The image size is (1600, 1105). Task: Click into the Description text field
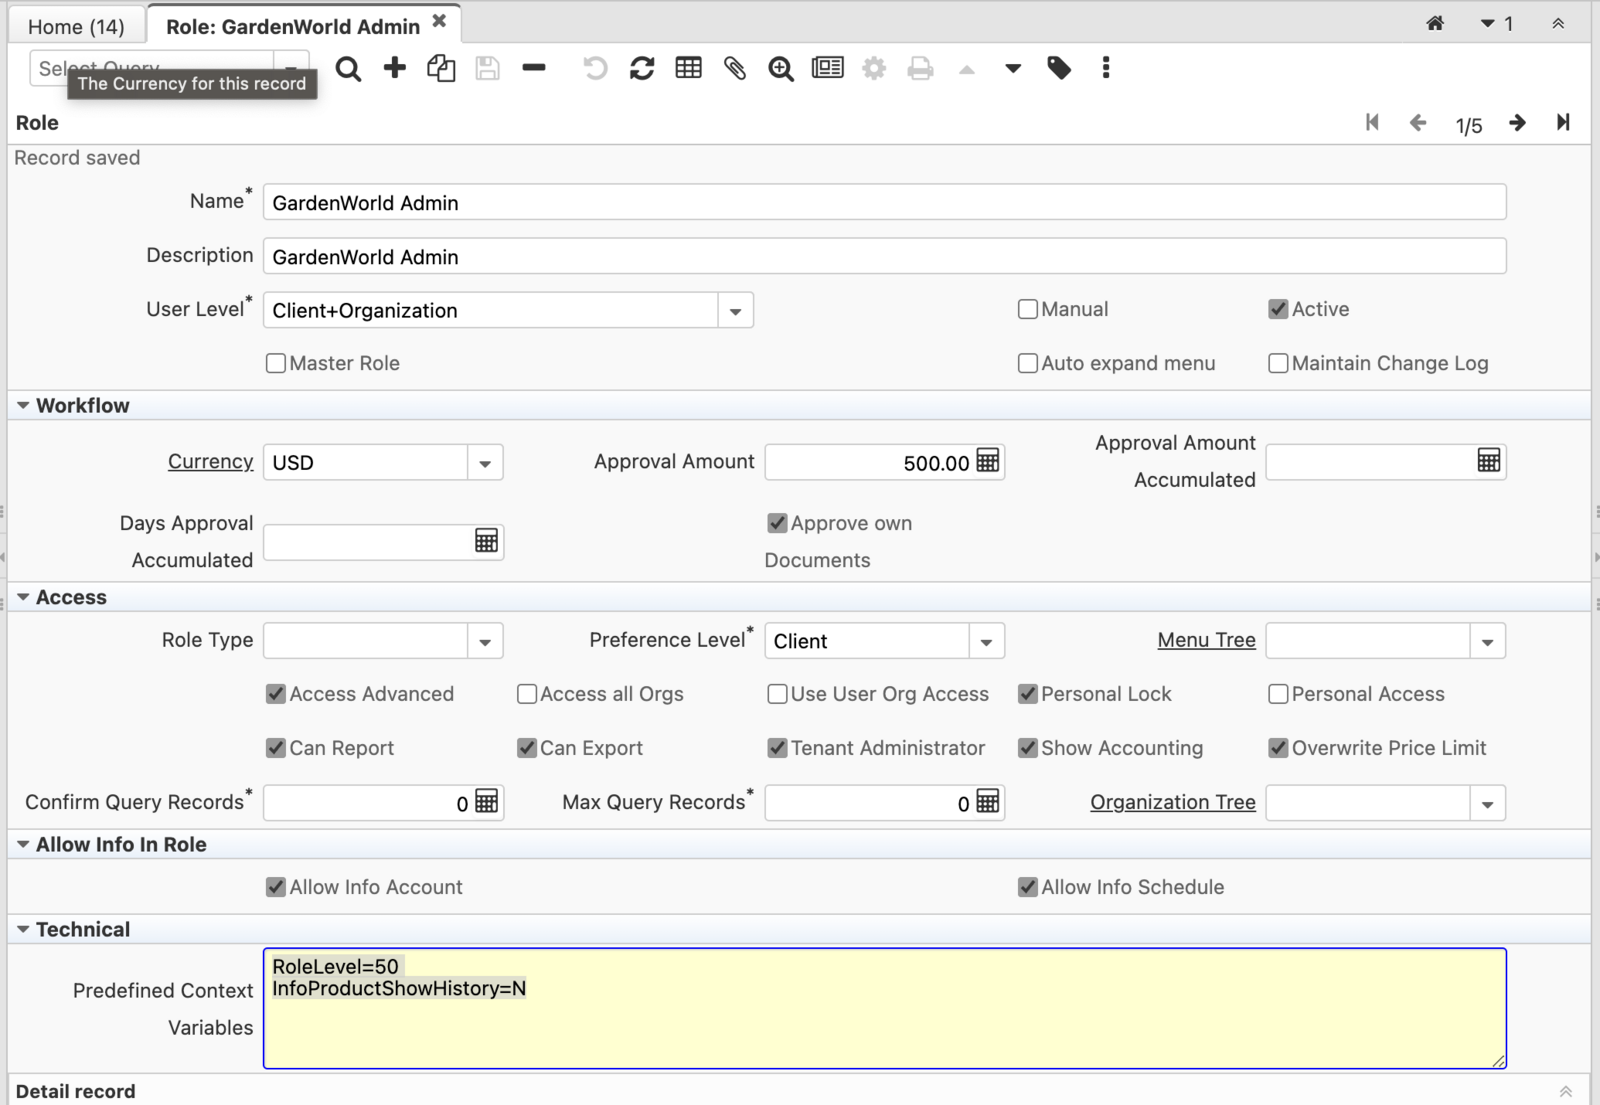click(884, 257)
